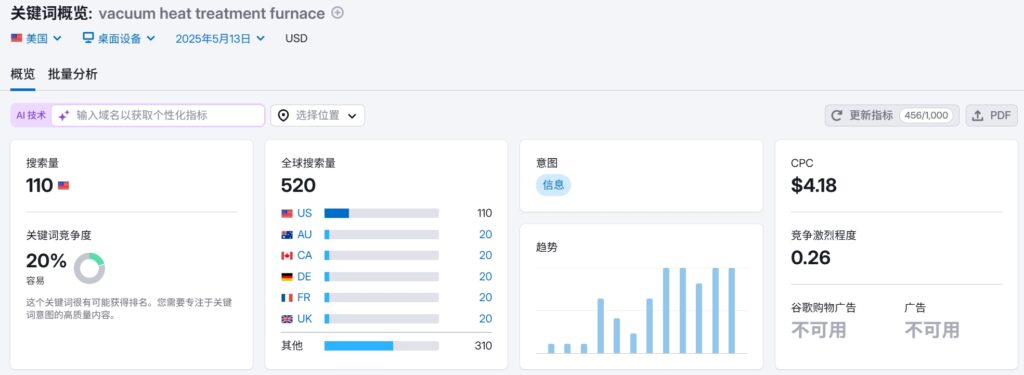
Task: Click the last bar in 趋势 chart
Action: click(731, 310)
